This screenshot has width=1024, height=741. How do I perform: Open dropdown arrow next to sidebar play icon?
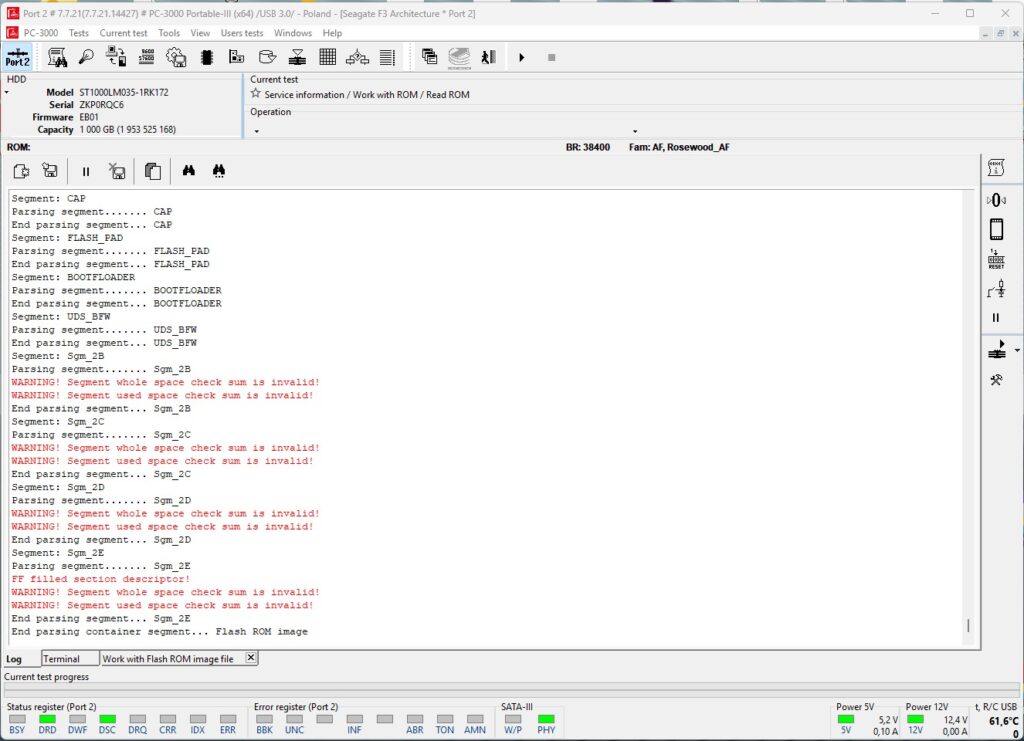[1017, 351]
